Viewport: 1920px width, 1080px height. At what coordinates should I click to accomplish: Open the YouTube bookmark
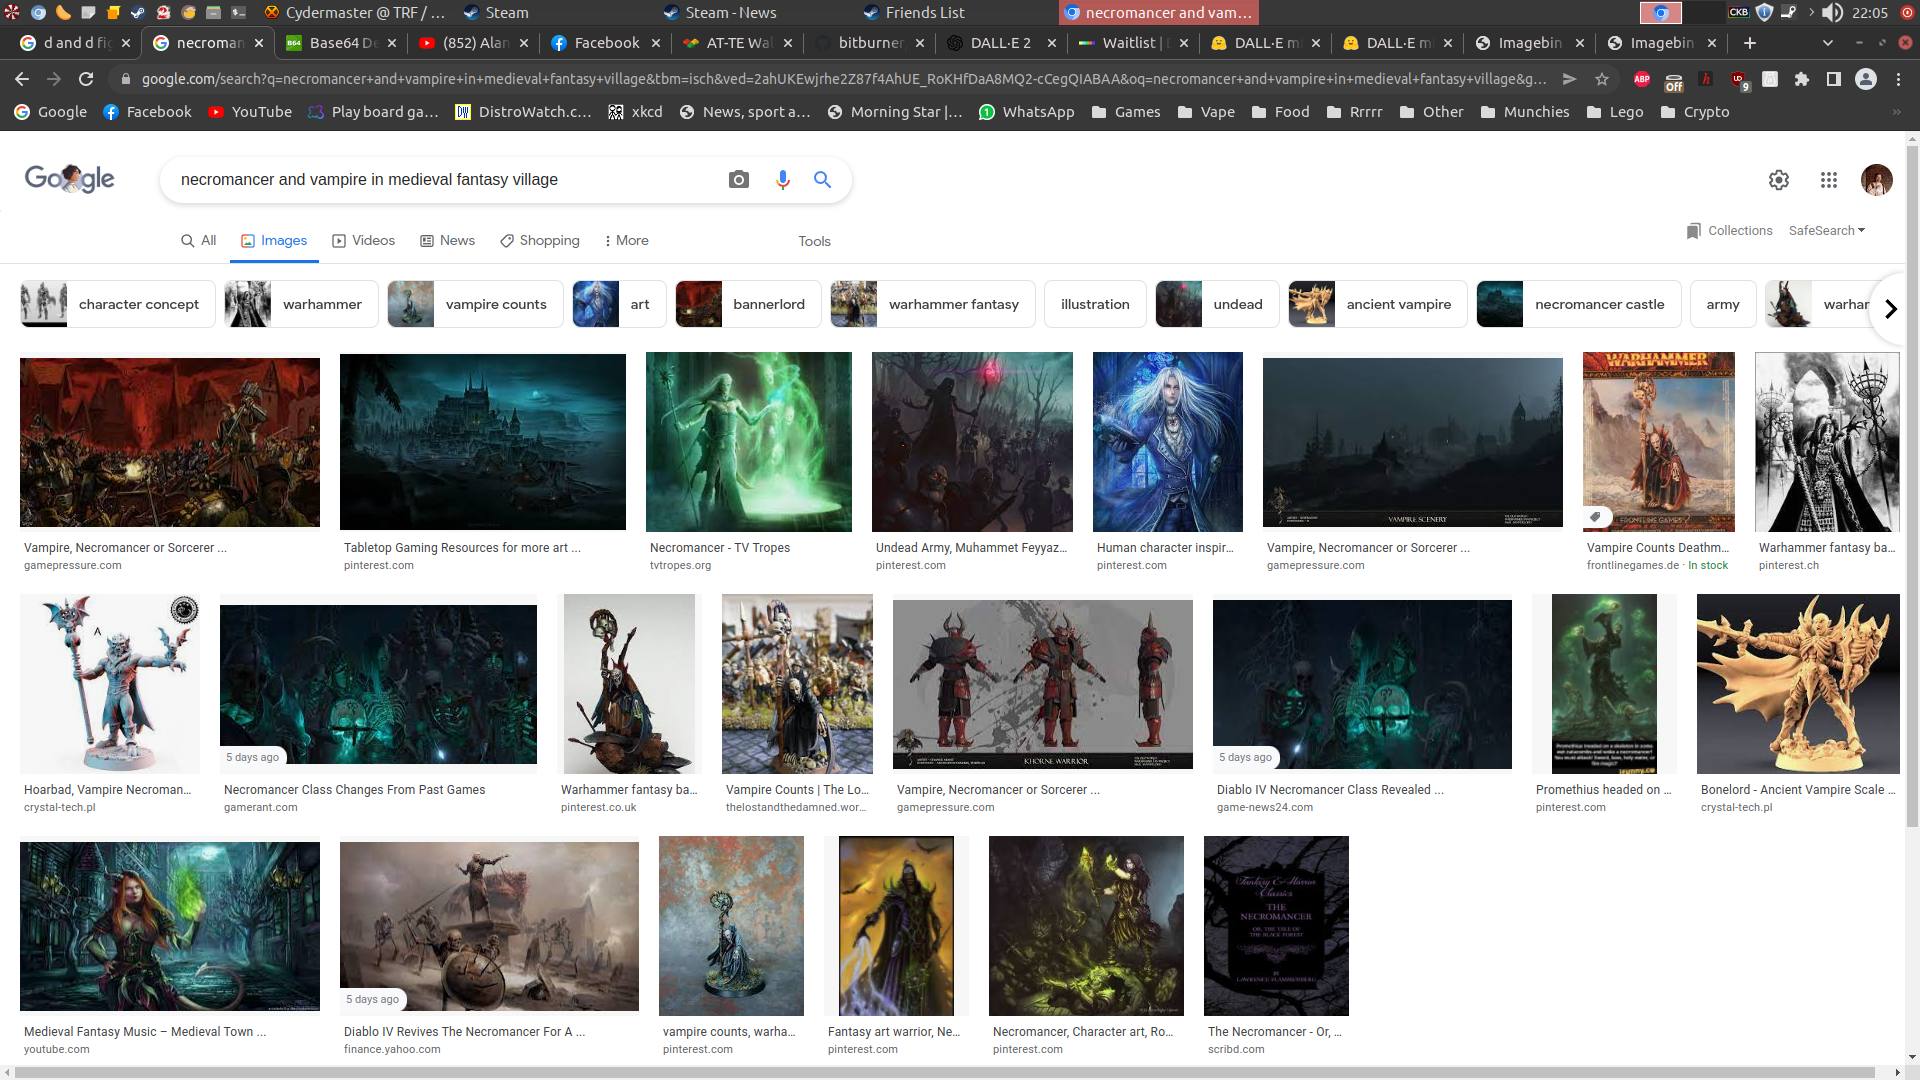pyautogui.click(x=250, y=112)
